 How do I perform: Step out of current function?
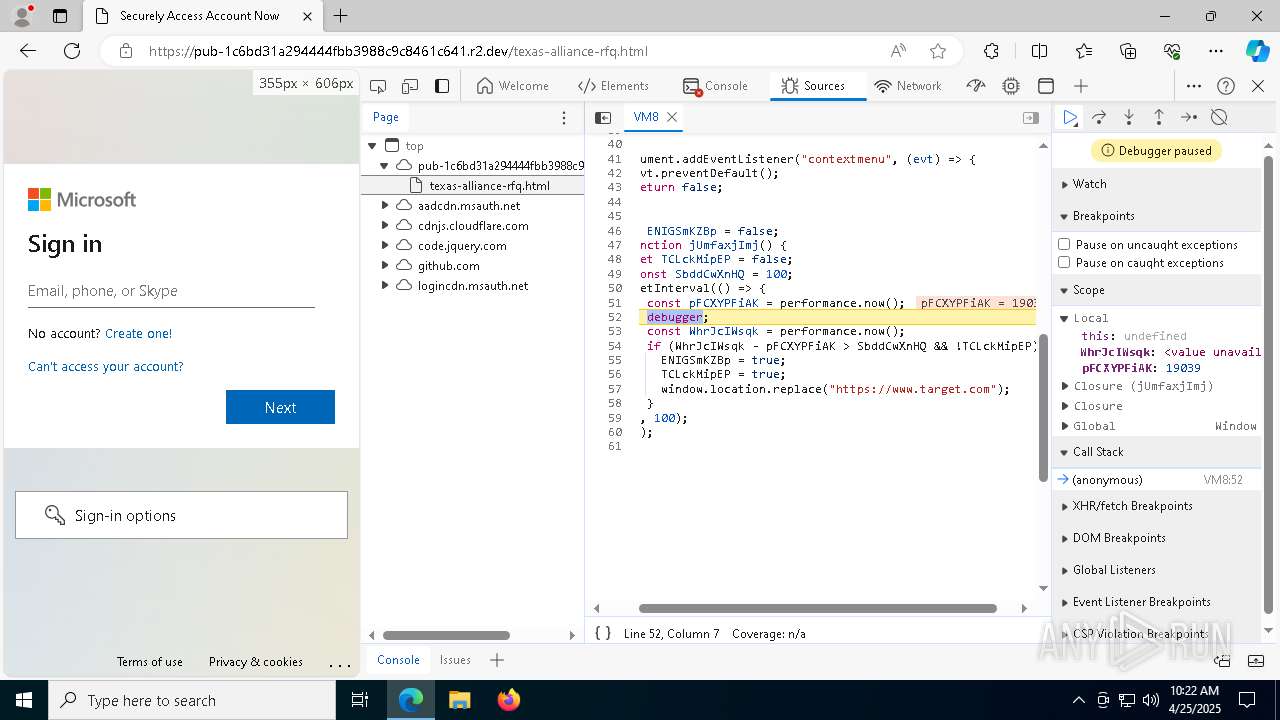pyautogui.click(x=1158, y=117)
